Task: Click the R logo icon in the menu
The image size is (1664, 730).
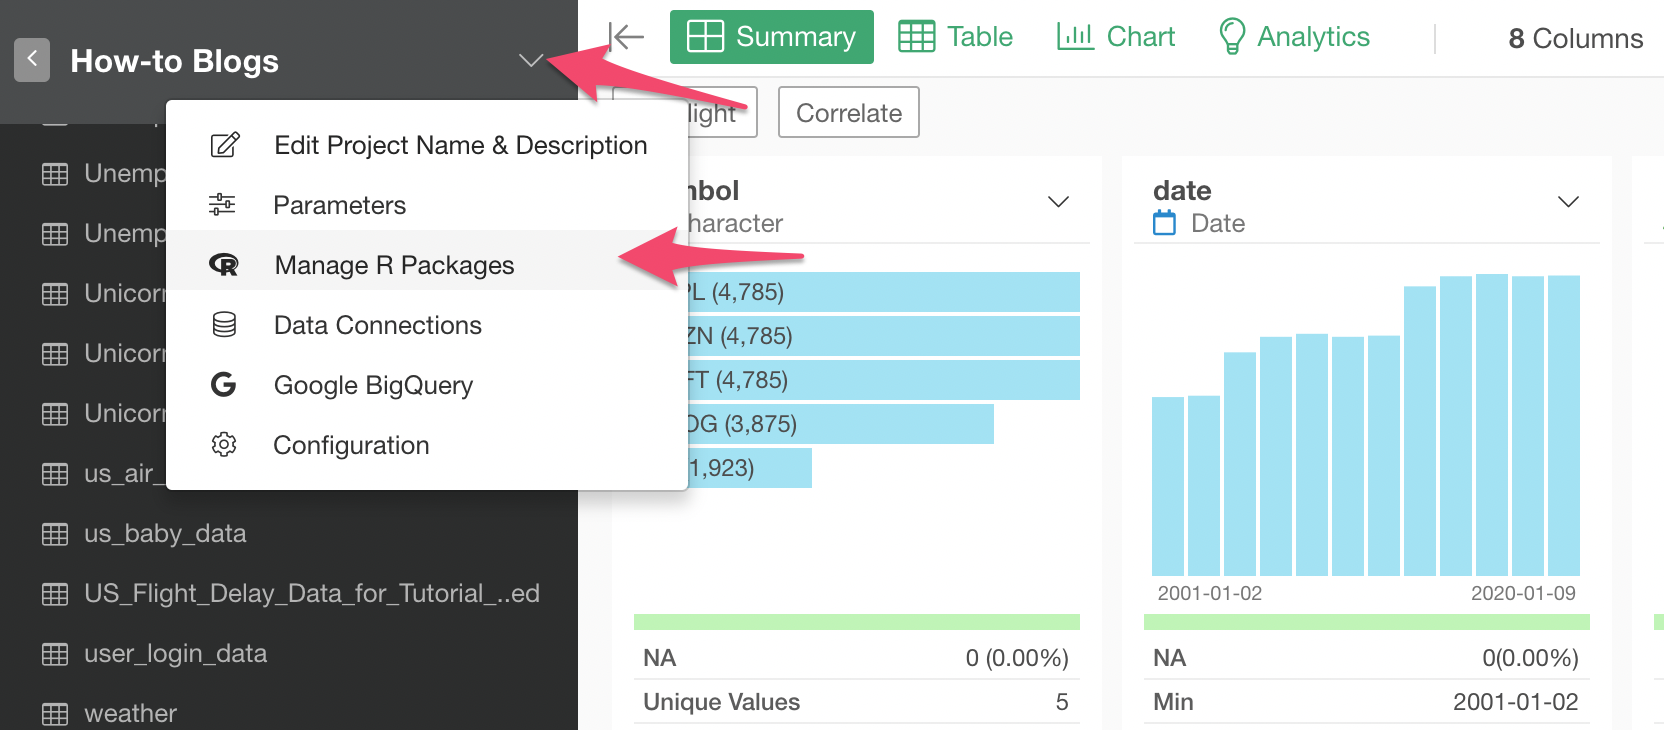Action: point(223,265)
